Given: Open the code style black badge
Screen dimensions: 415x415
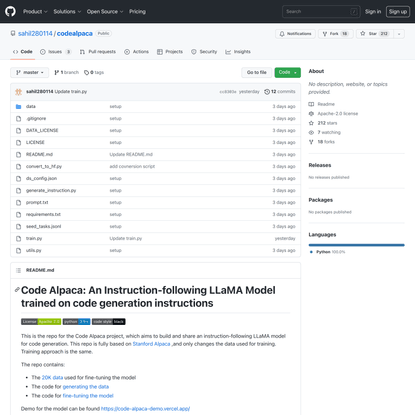Looking at the screenshot, I should [x=109, y=322].
